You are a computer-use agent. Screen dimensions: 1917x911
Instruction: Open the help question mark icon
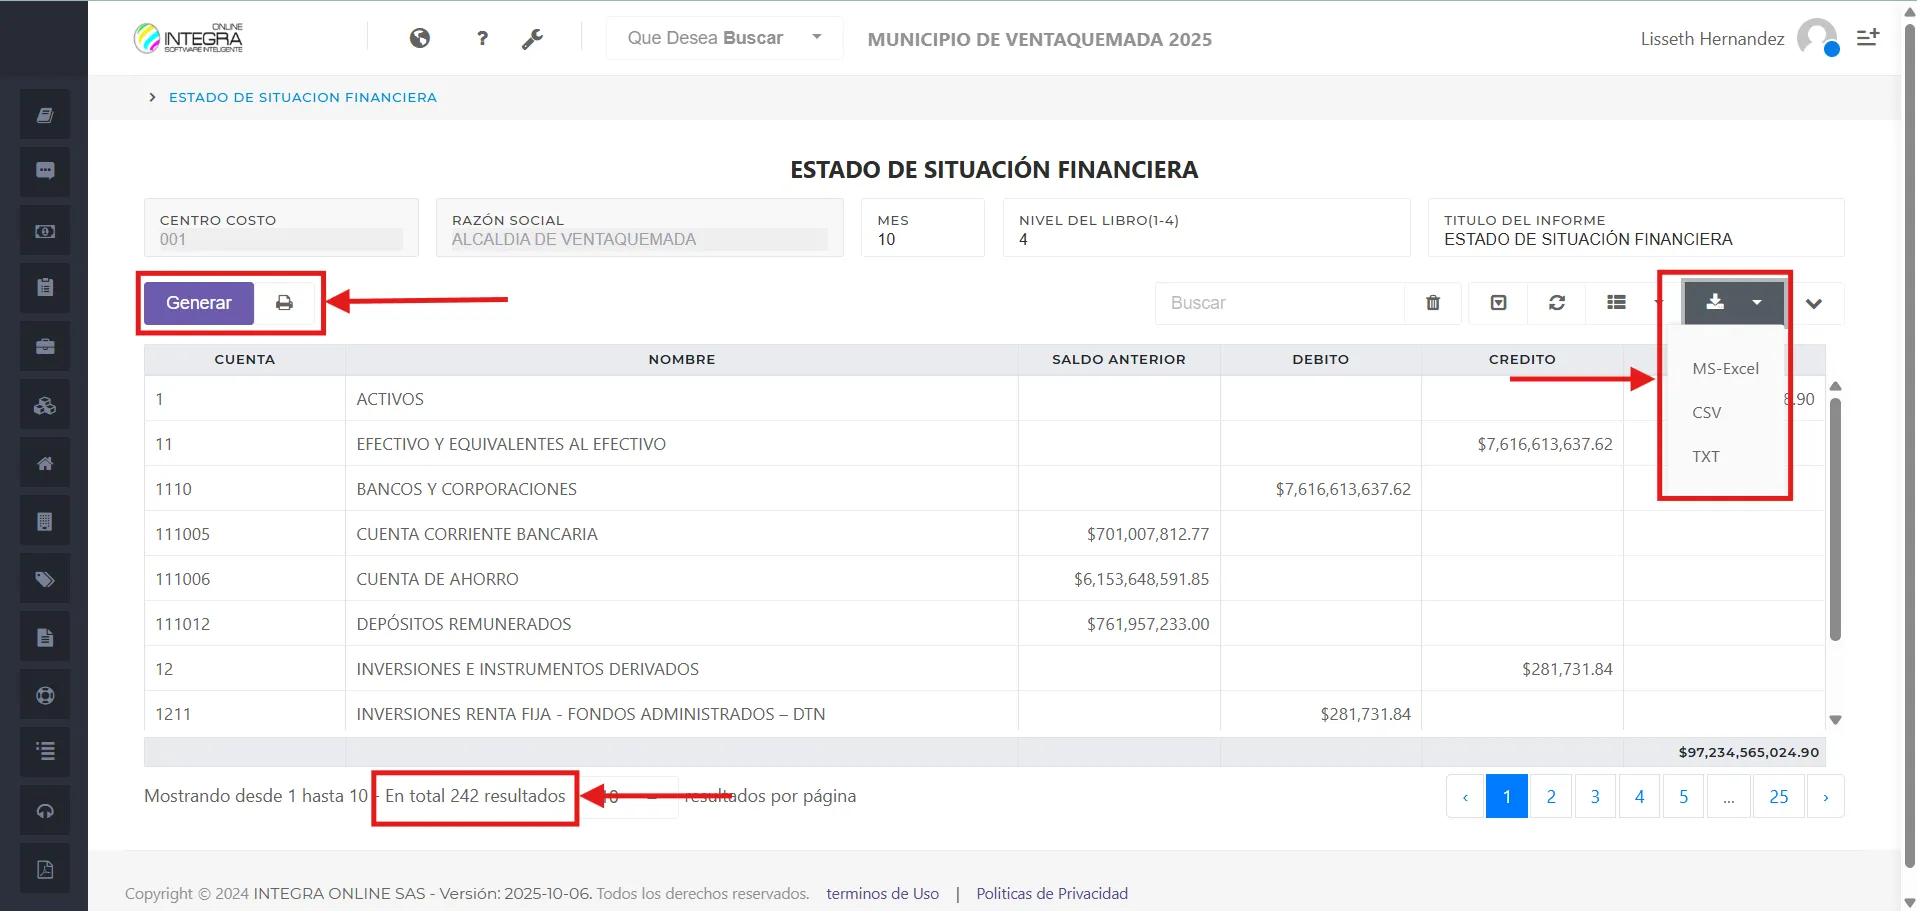click(482, 38)
